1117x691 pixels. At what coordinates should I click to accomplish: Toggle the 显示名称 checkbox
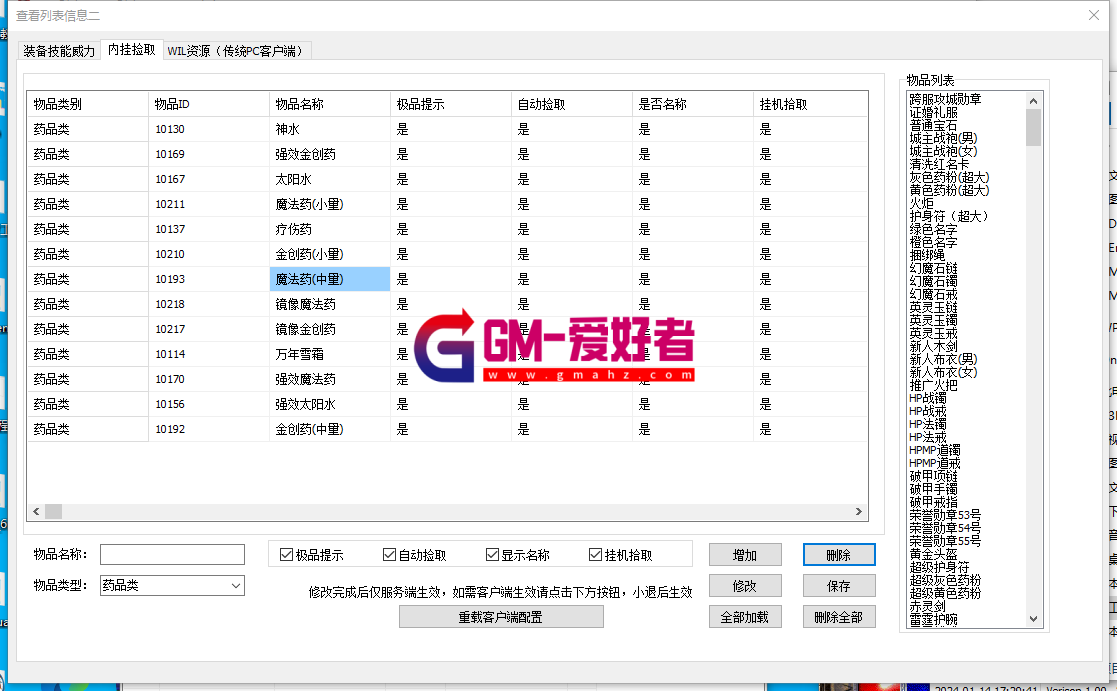[492, 555]
